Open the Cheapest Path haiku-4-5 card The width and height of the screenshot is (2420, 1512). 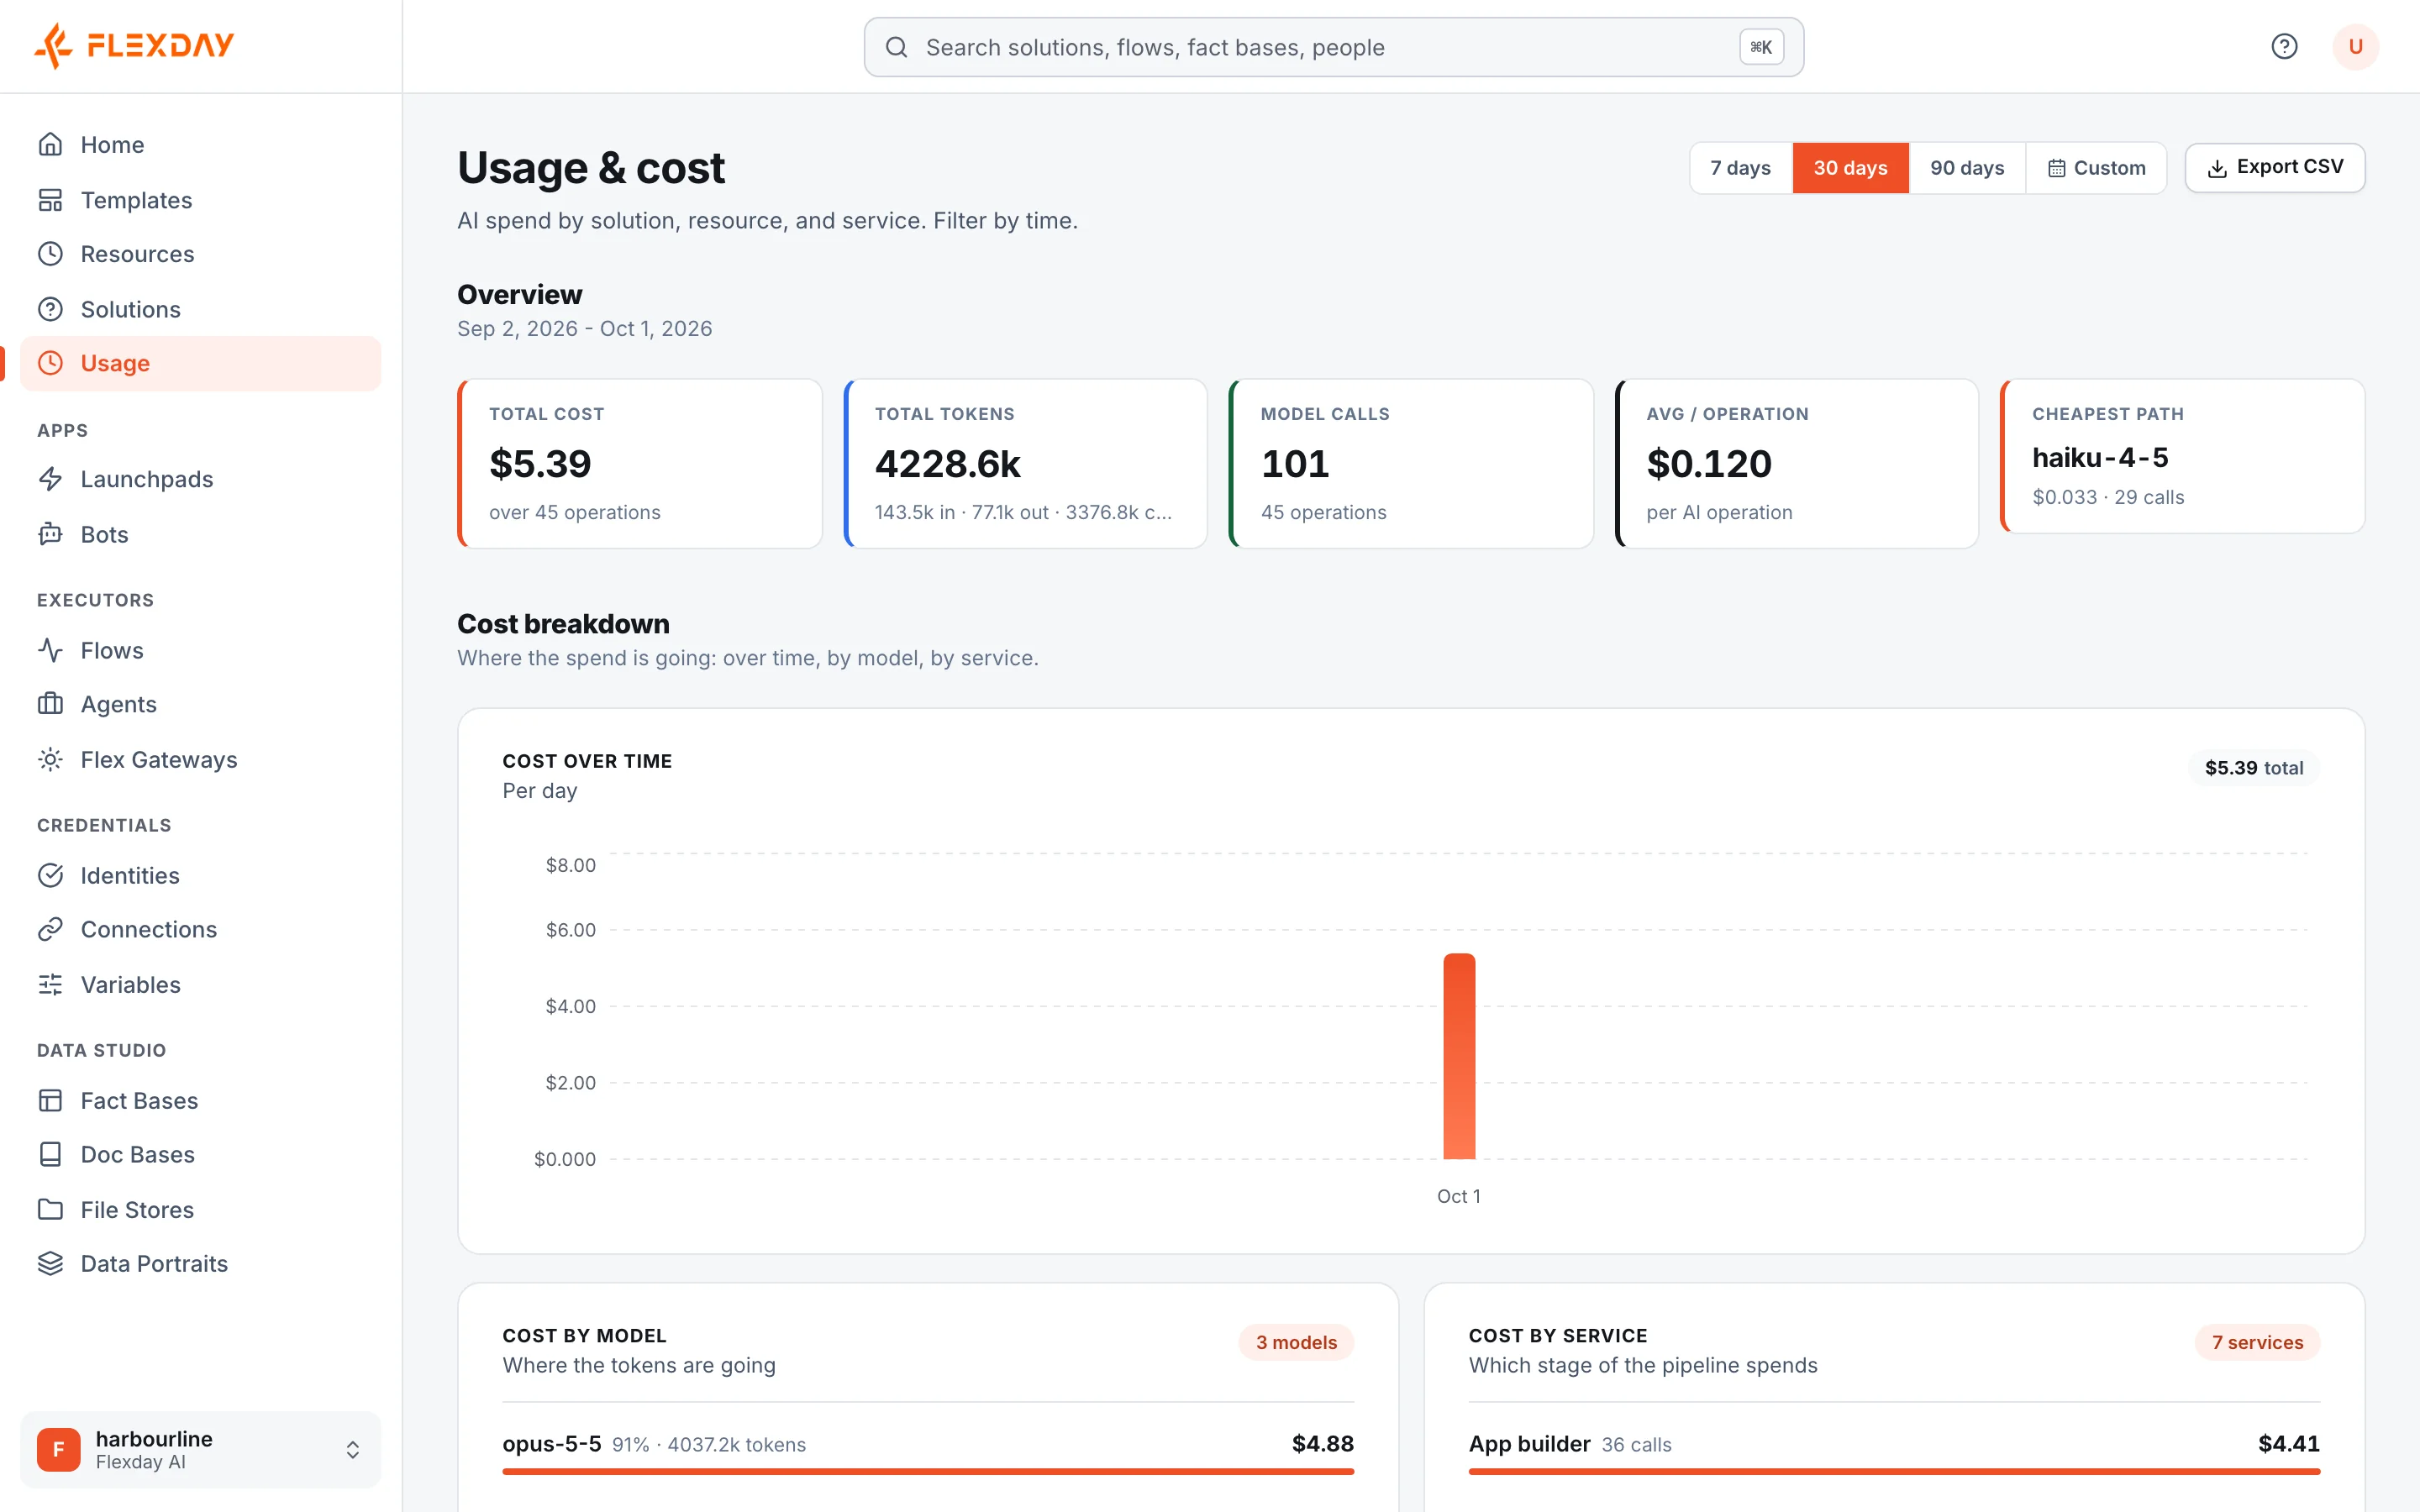[2182, 456]
